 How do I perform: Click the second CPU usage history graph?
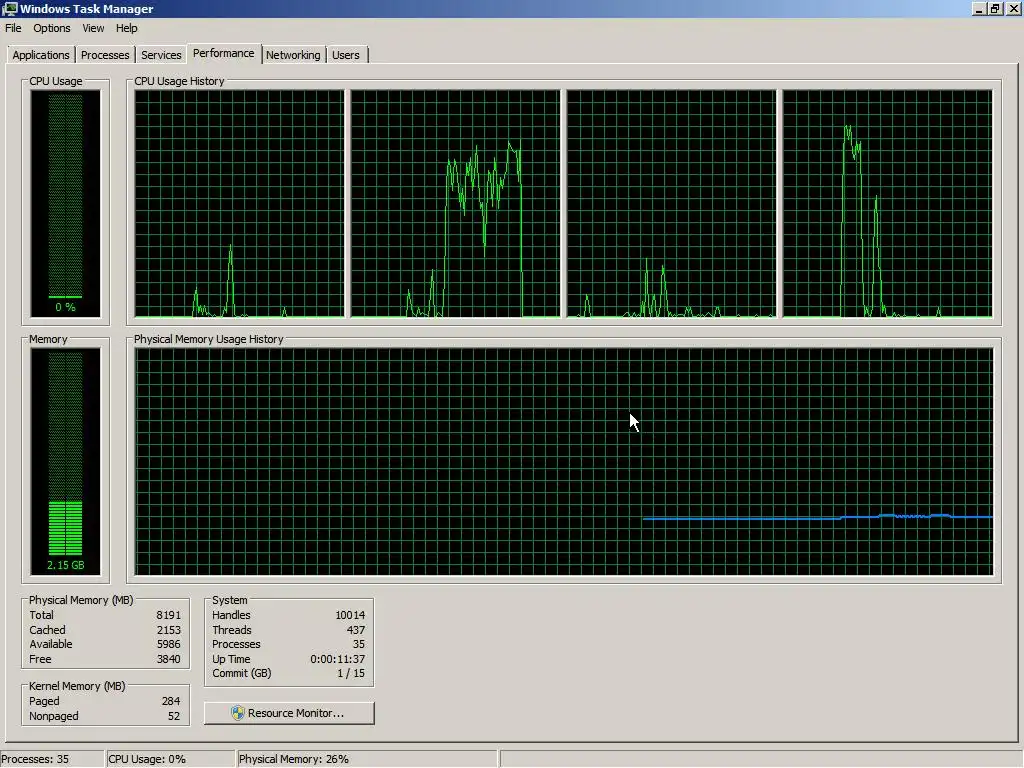point(455,203)
